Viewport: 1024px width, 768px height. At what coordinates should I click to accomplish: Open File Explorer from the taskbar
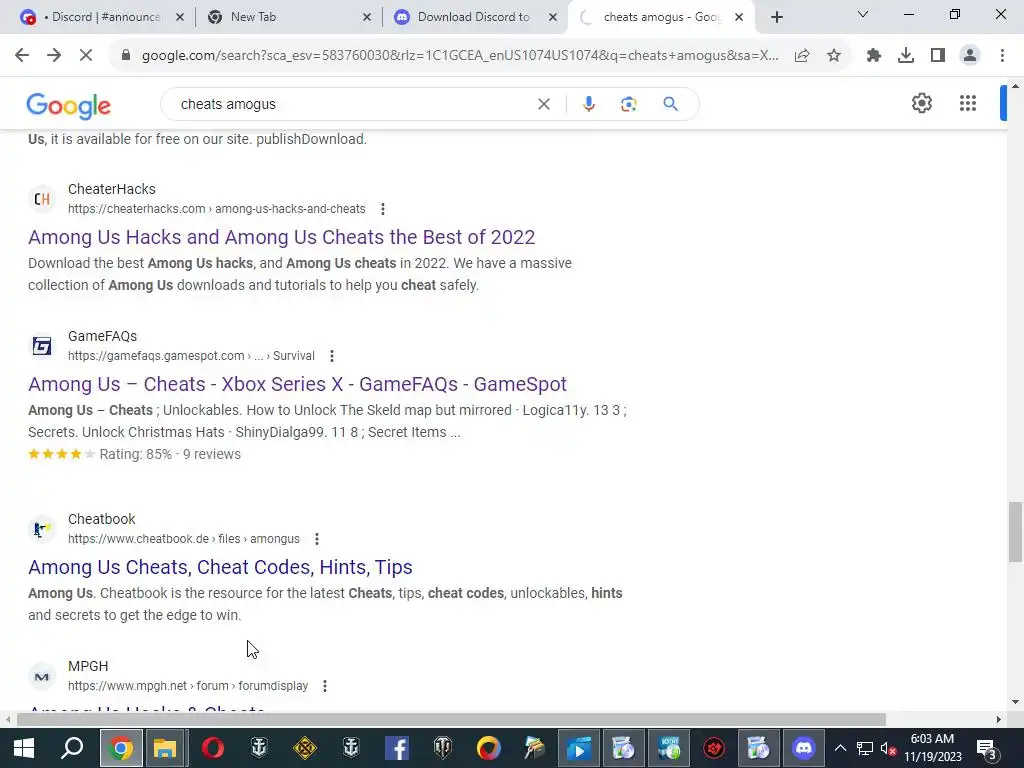pos(165,748)
